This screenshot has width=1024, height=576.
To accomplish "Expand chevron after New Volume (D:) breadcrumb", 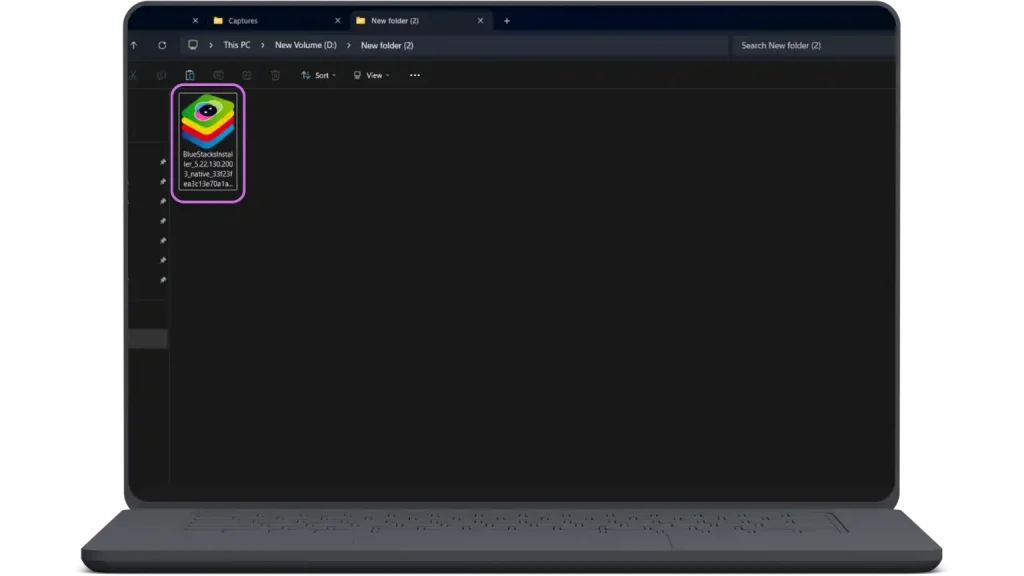I will click(x=349, y=45).
